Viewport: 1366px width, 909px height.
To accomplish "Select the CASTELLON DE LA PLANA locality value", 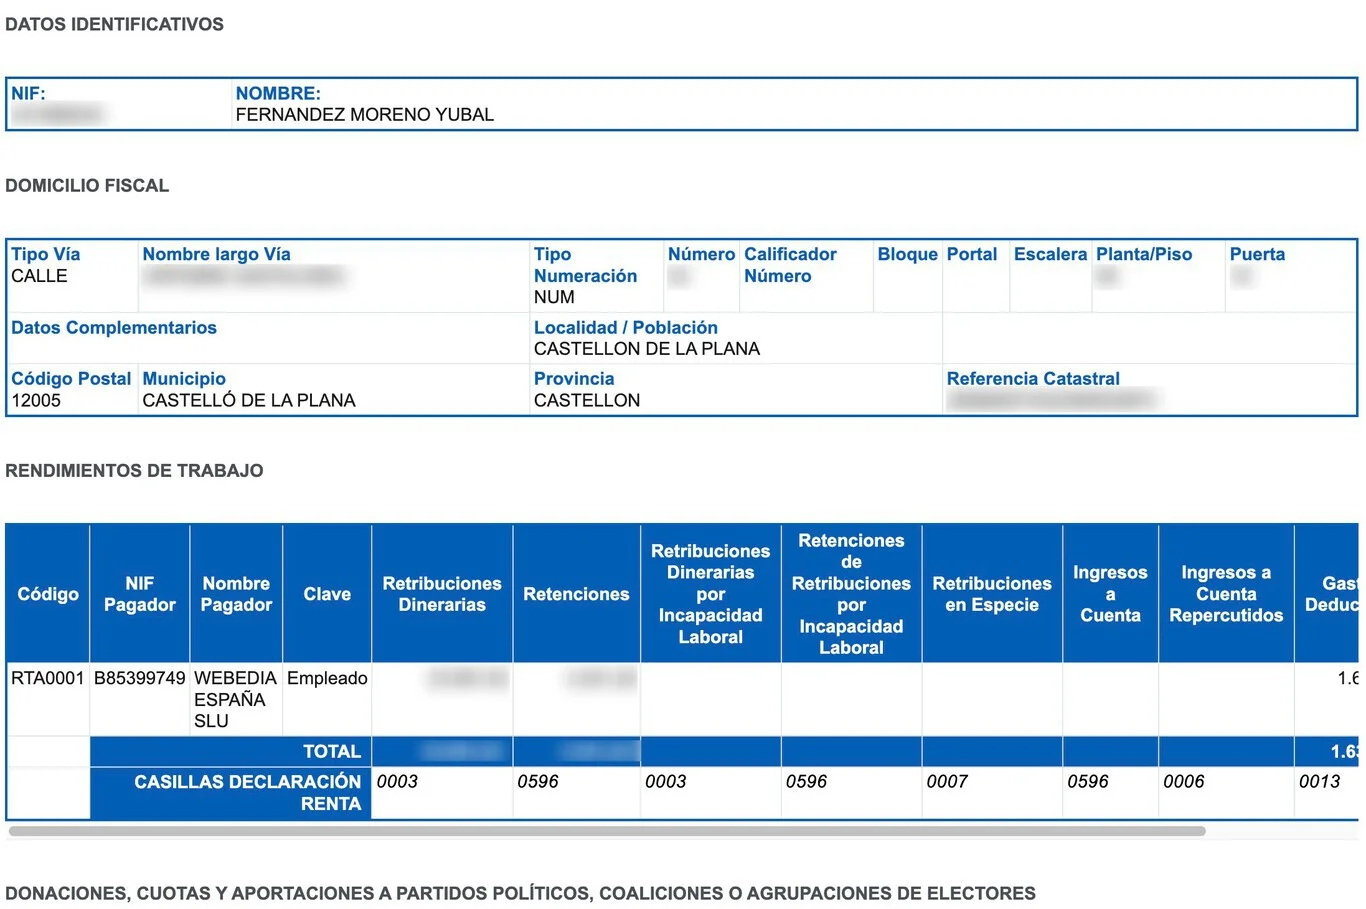I will coord(646,349).
